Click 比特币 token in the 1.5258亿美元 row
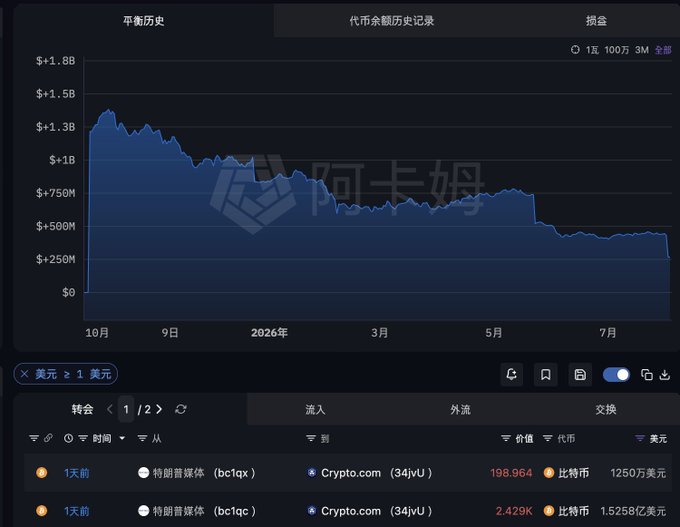This screenshot has height=527, width=680. click(x=566, y=511)
